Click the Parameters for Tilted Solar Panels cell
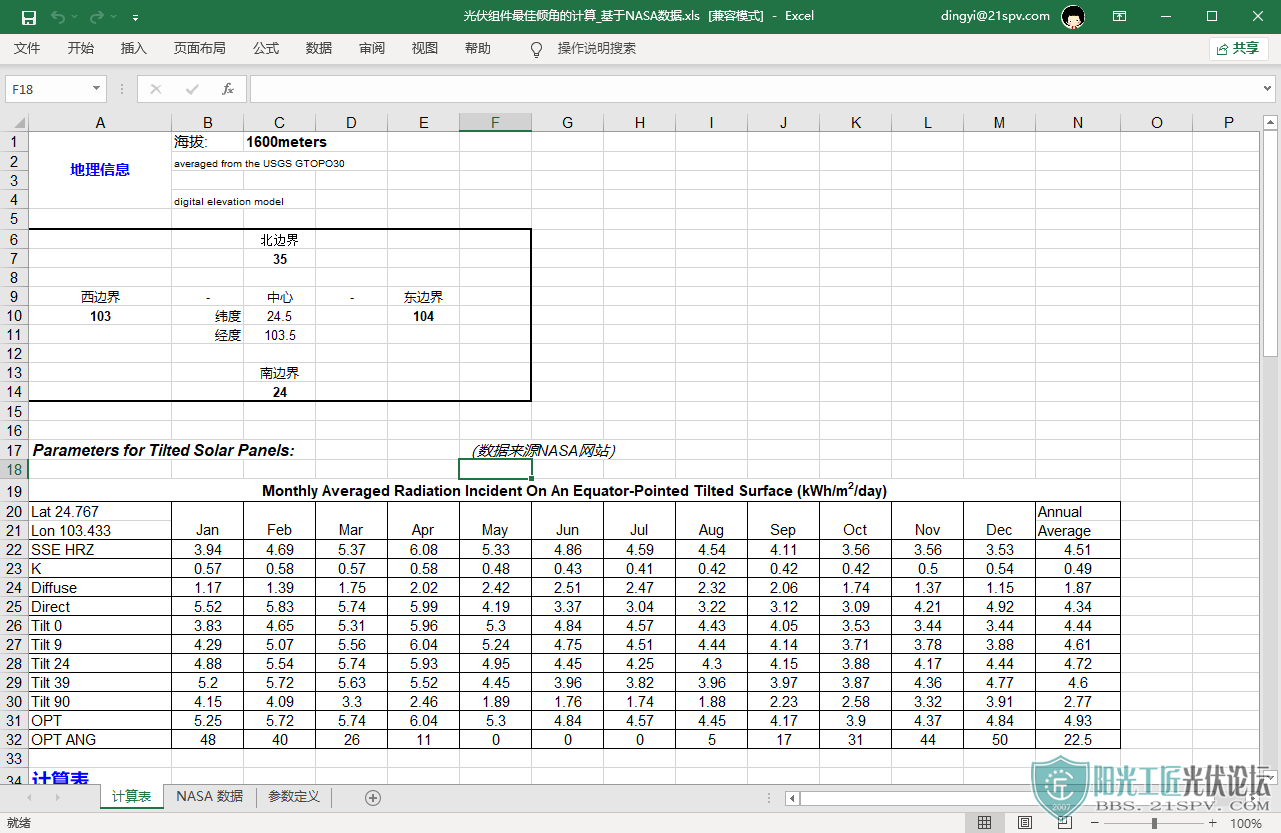 (164, 450)
